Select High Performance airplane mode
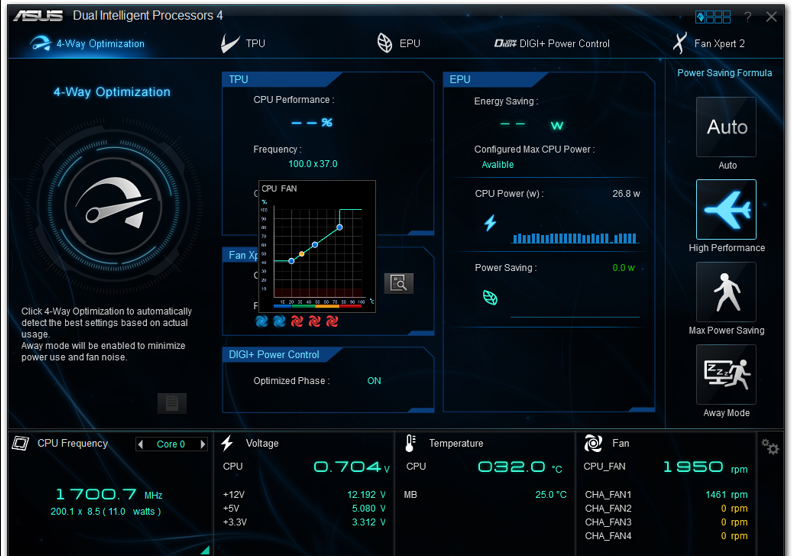The width and height of the screenshot is (793, 556). [x=726, y=209]
